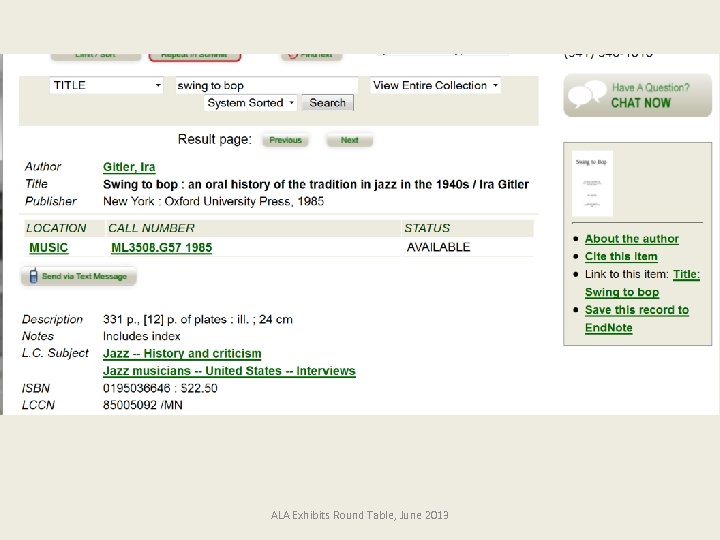Open author link Gitler, Ira
This screenshot has width=720, height=540.
(129, 167)
